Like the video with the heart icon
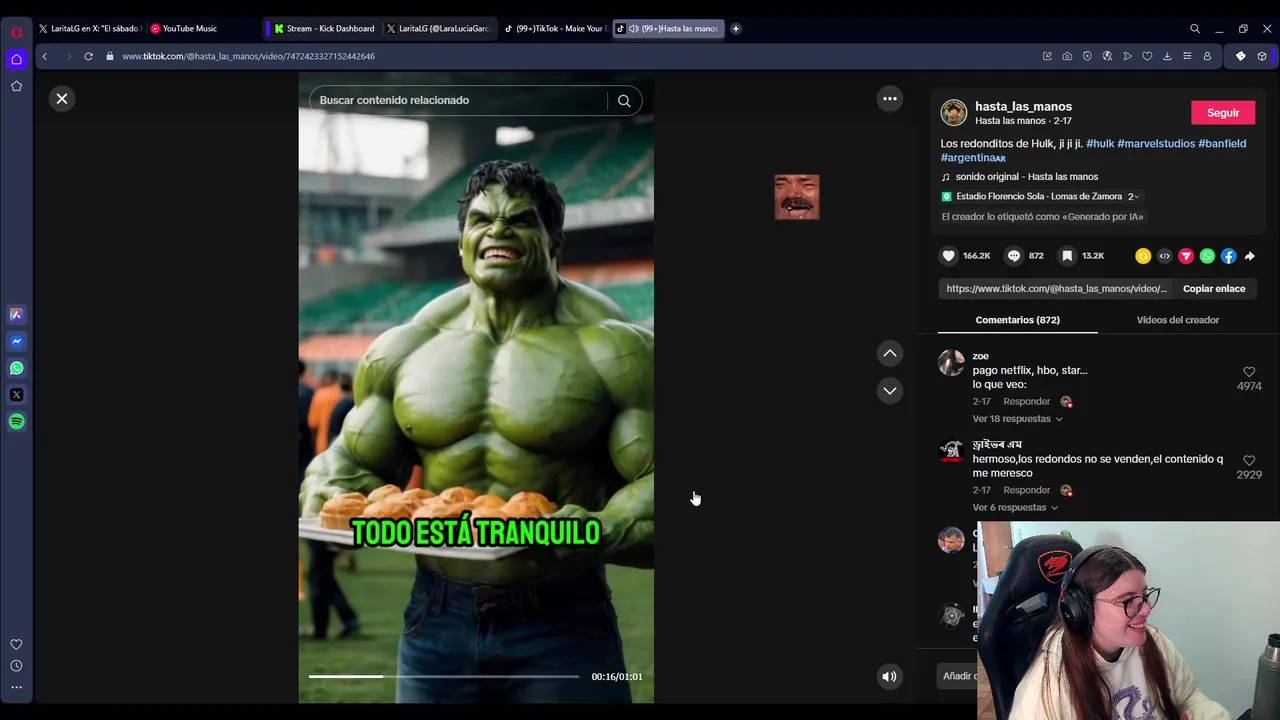Image resolution: width=1280 pixels, height=720 pixels. point(949,256)
